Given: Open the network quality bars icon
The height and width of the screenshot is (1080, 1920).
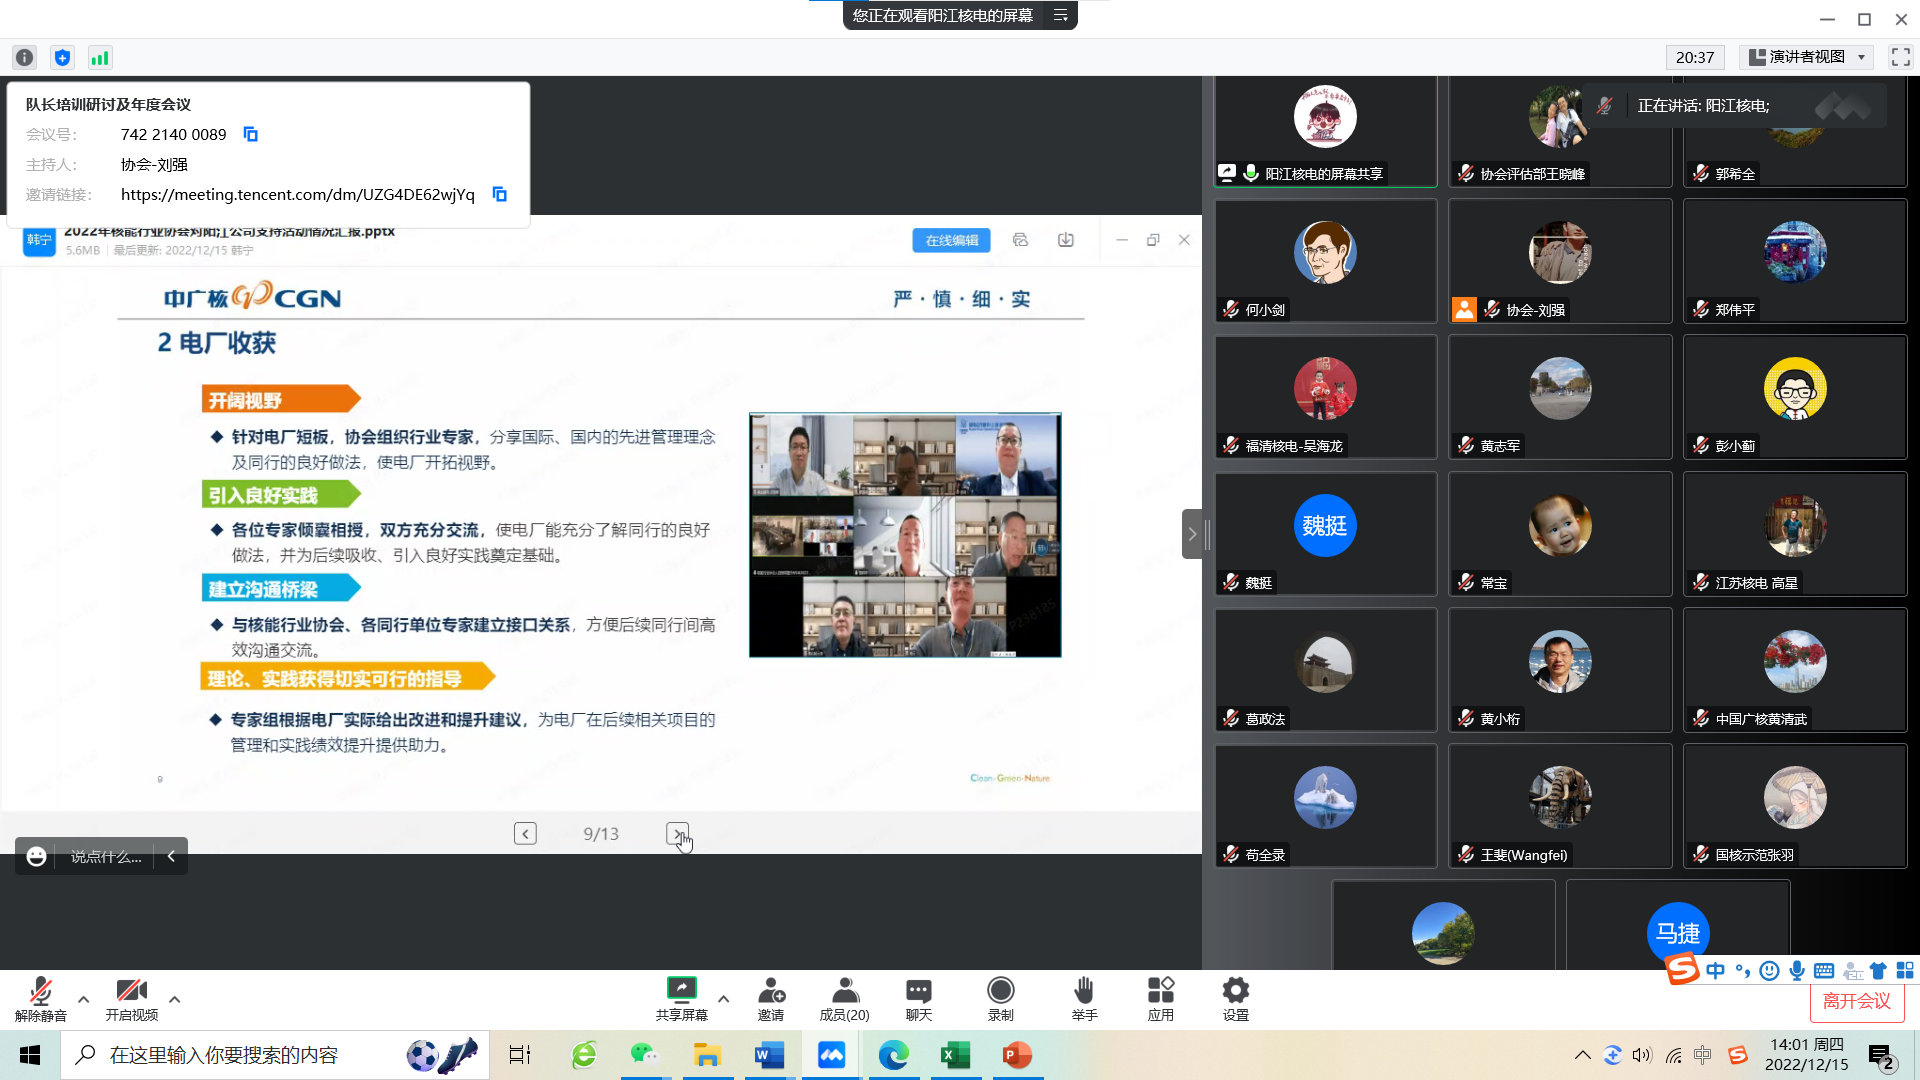Looking at the screenshot, I should tap(99, 58).
